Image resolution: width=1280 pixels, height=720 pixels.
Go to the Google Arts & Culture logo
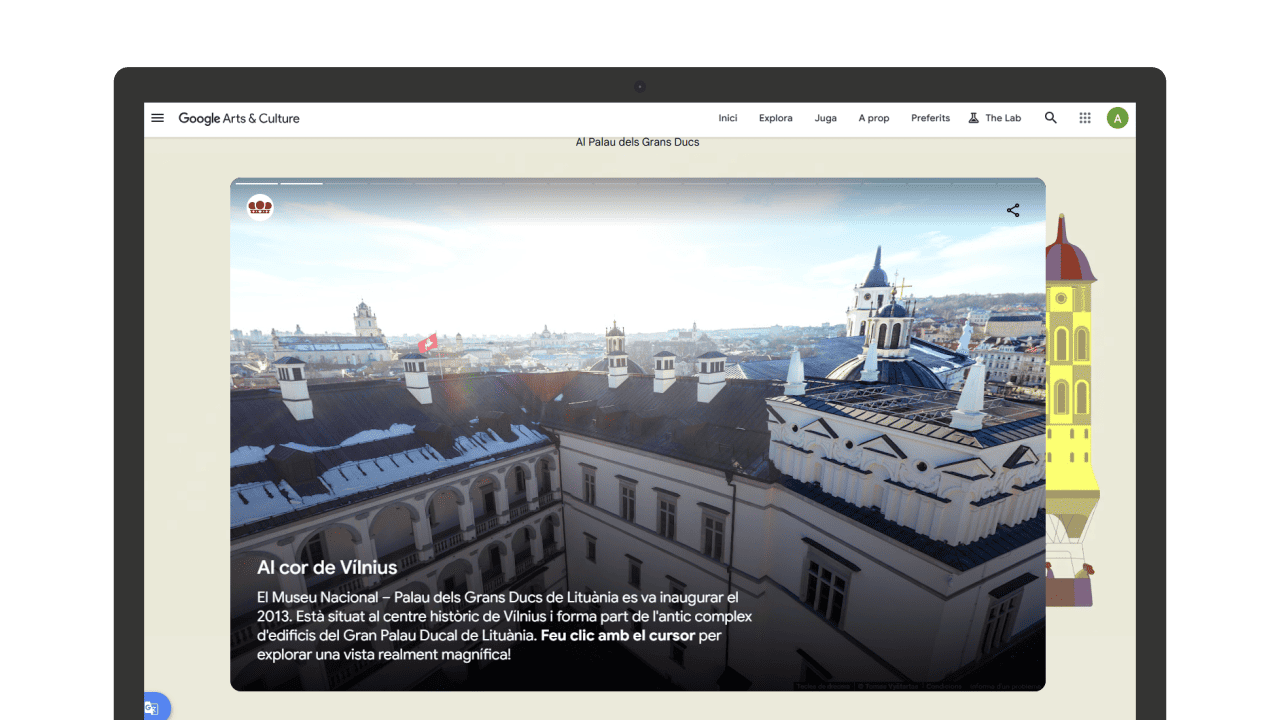238,117
